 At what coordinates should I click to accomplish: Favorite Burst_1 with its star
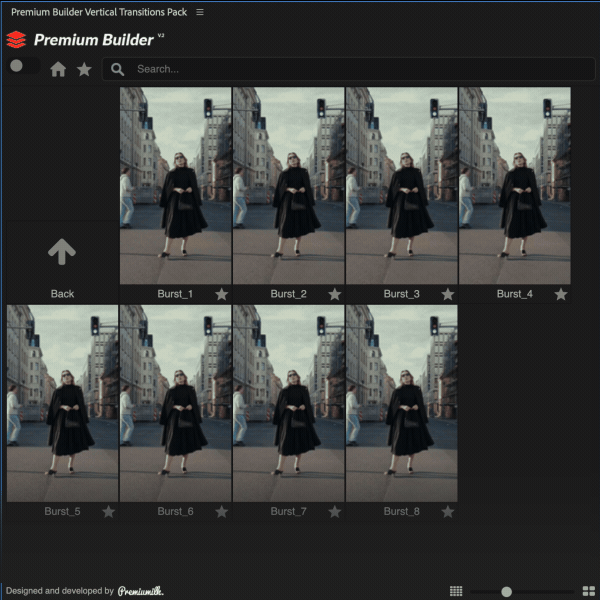222,294
